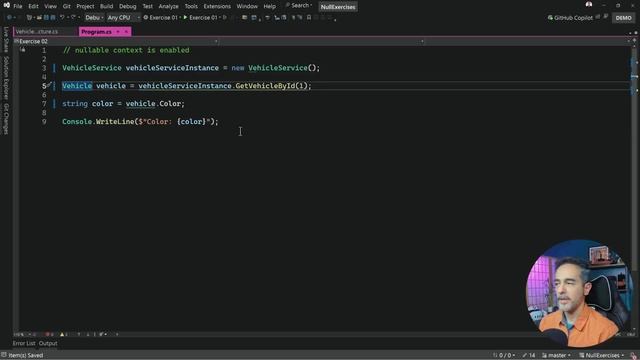640x360 pixels.
Task: Click the master branch indicator
Action: (x=556, y=355)
